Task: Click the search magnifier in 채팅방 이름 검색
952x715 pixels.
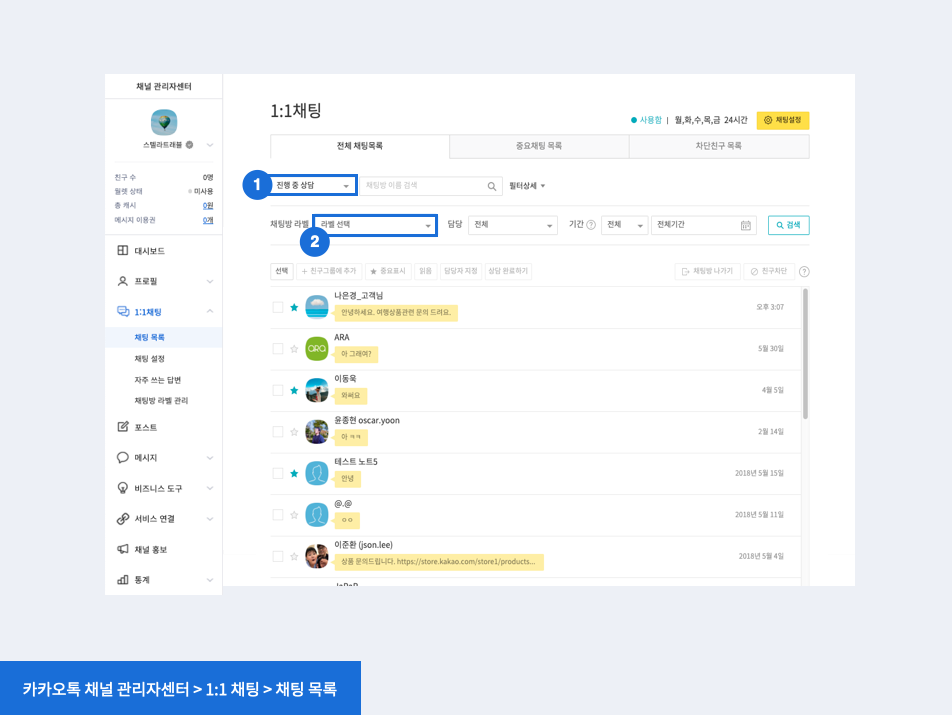Action: click(492, 186)
